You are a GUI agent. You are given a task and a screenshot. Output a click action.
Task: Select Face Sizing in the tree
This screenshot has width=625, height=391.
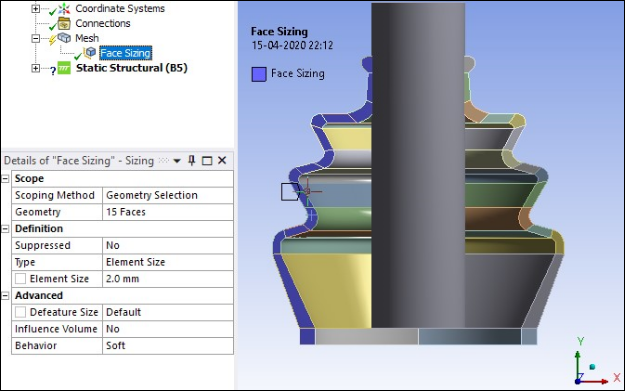point(126,53)
